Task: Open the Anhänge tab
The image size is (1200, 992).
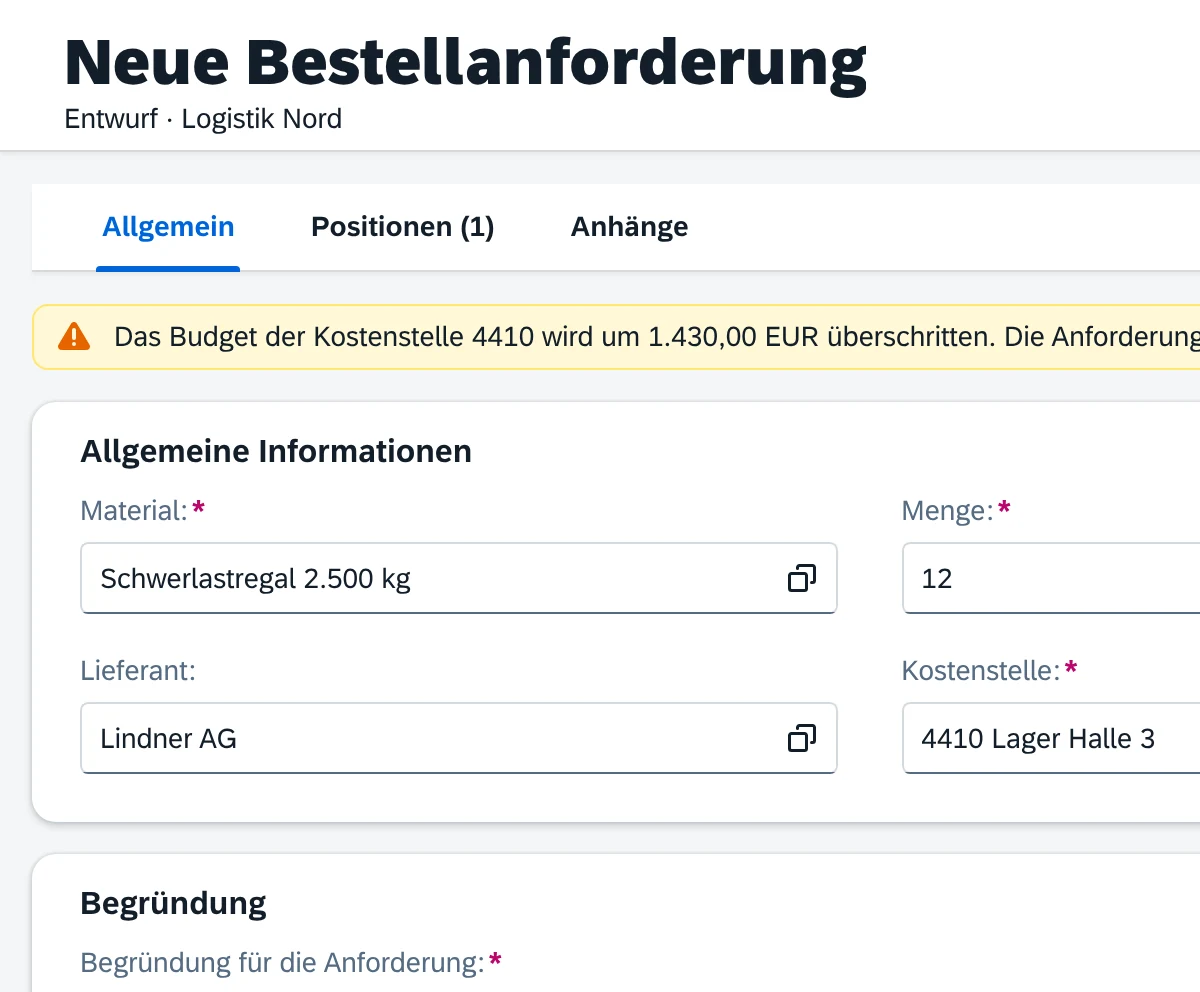Action: pyautogui.click(x=629, y=227)
